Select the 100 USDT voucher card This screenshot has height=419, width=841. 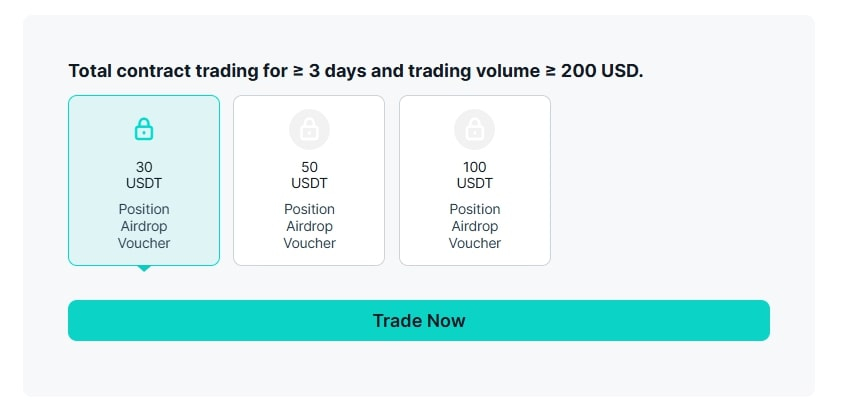coord(474,180)
